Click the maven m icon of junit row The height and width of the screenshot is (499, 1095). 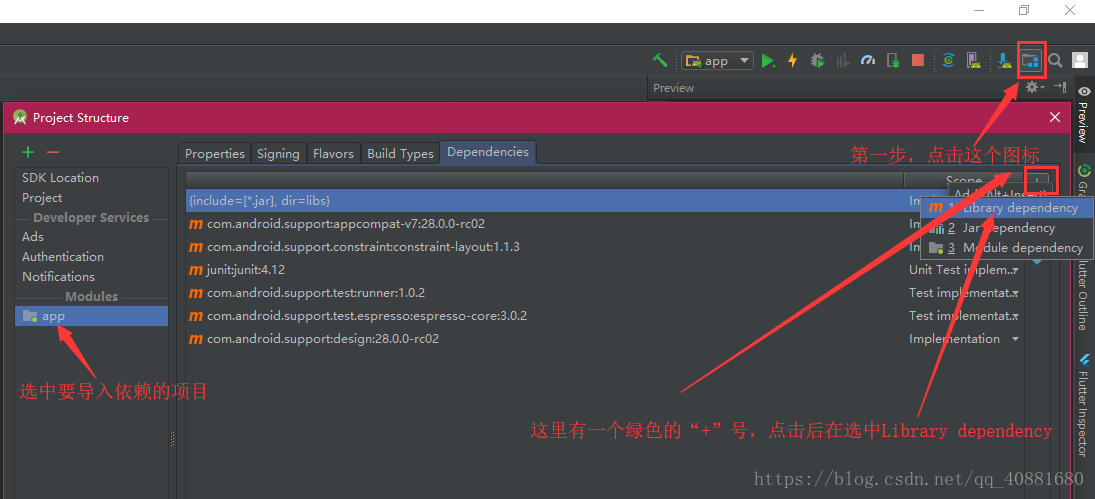click(x=196, y=270)
